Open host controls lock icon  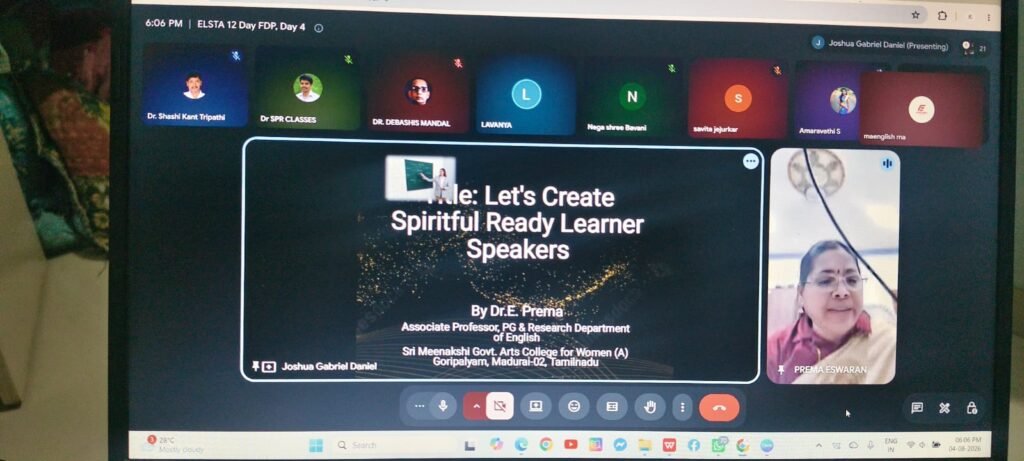[972, 407]
